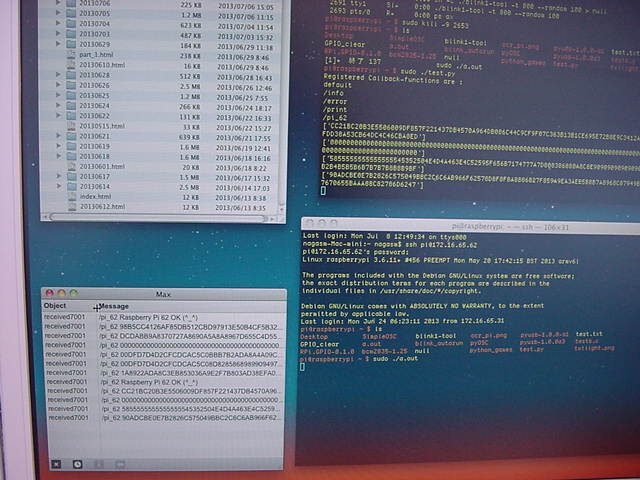This screenshot has width=640, height=480.
Task: Select the document icon of 20130610.html
Action: [x=71, y=64]
